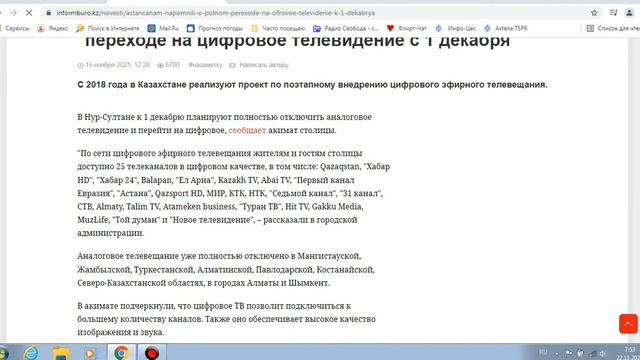
Task: Stop loading the page with the X button
Action: (29, 13)
